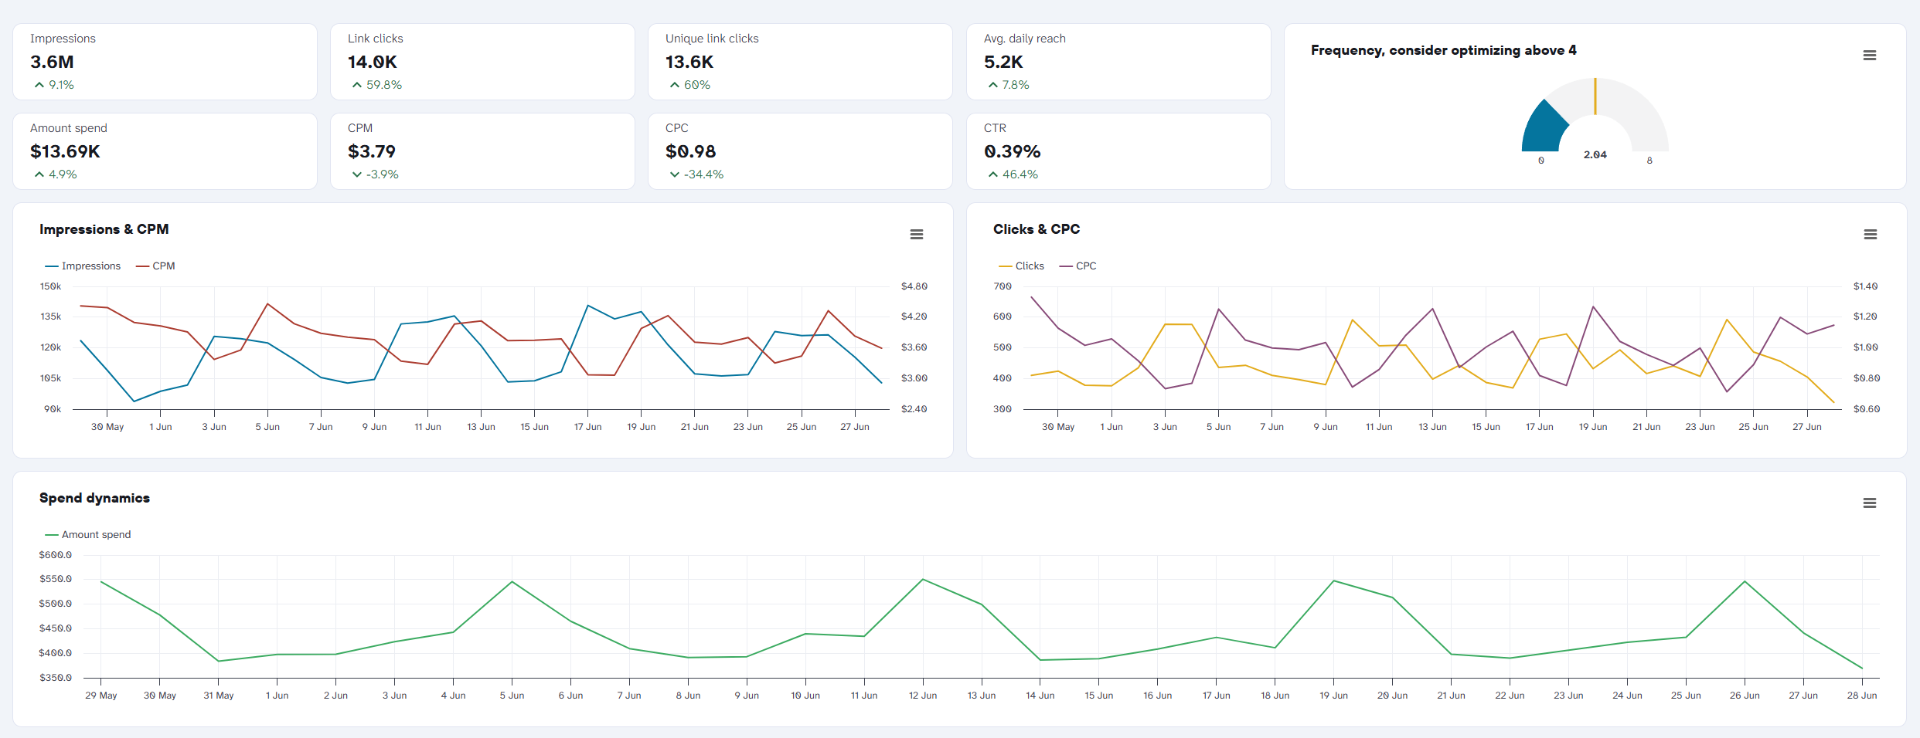Image resolution: width=1920 pixels, height=738 pixels.
Task: Click the blue filled gauge segment
Action: click(1543, 129)
